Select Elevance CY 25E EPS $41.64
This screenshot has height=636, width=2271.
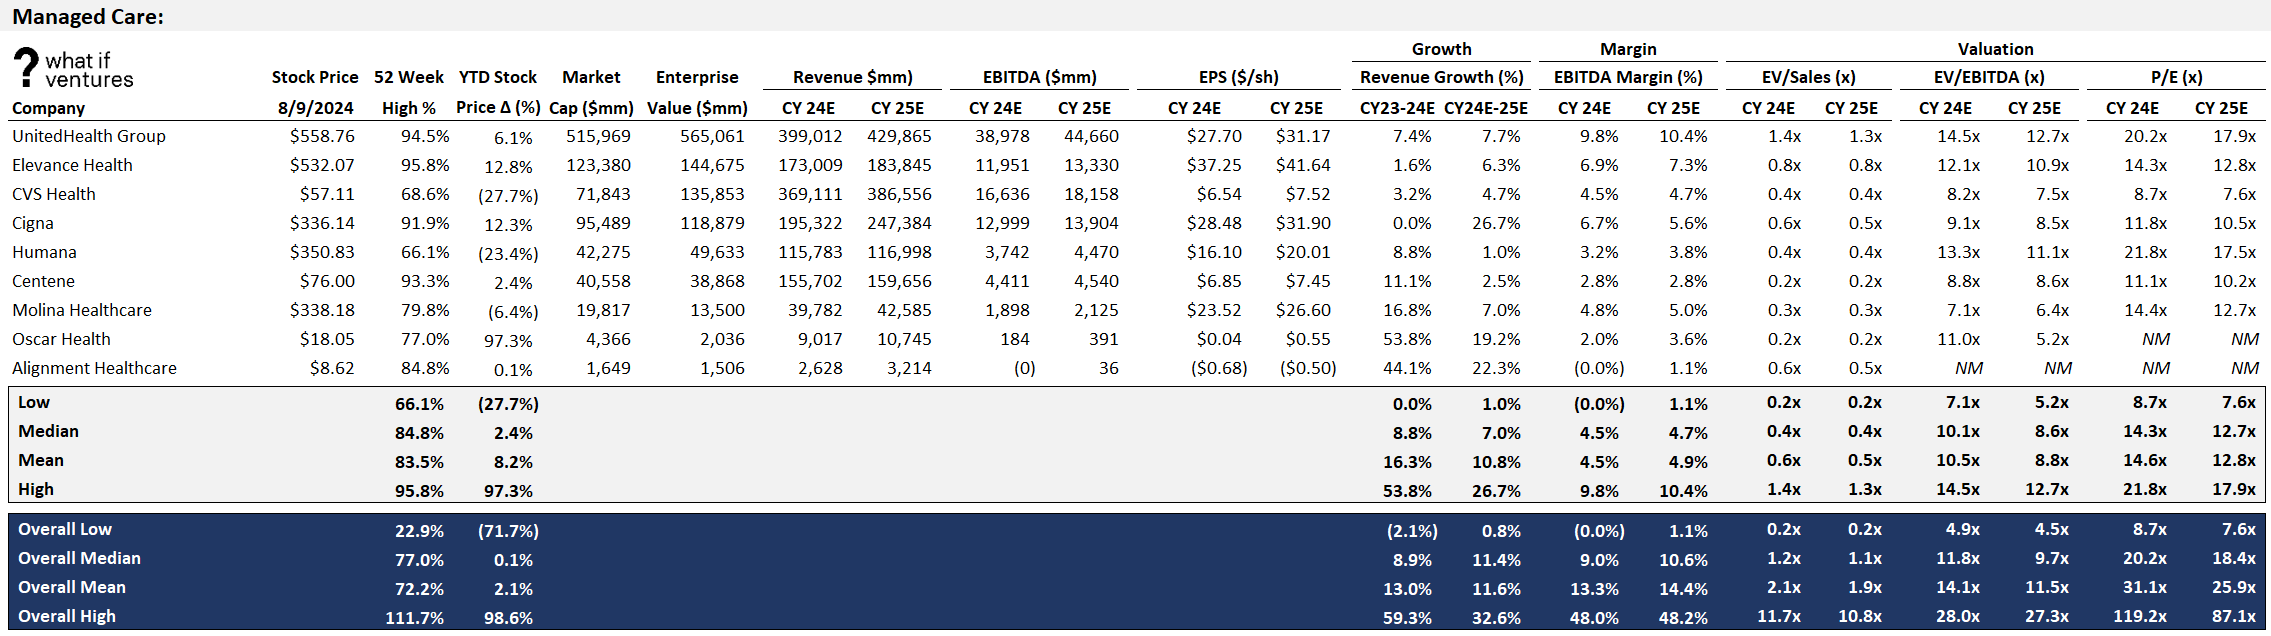click(1303, 165)
